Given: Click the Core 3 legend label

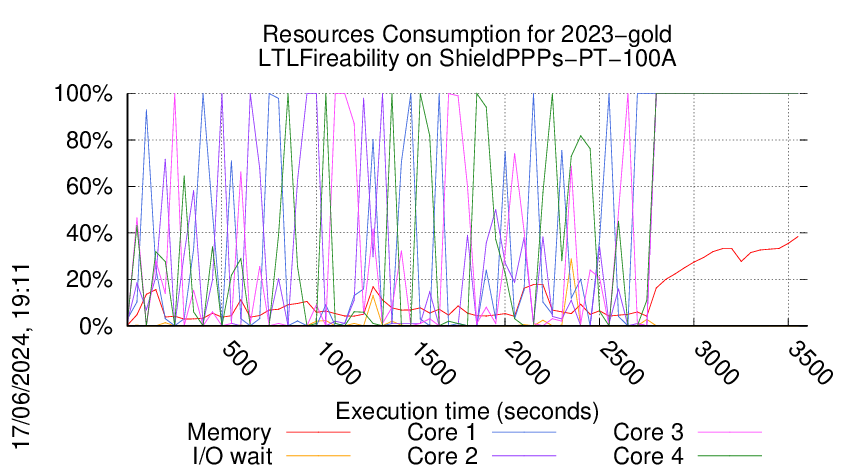Looking at the screenshot, I should [648, 433].
